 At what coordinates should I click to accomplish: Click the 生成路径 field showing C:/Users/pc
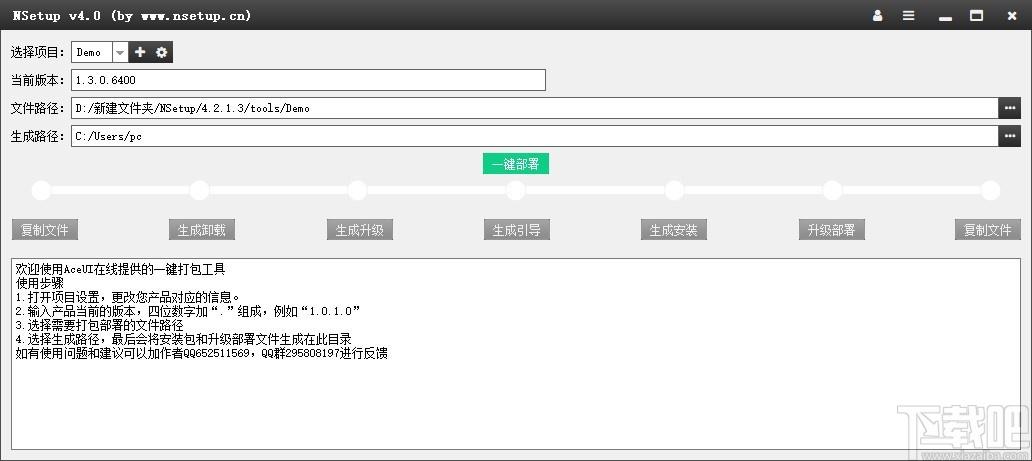click(534, 136)
